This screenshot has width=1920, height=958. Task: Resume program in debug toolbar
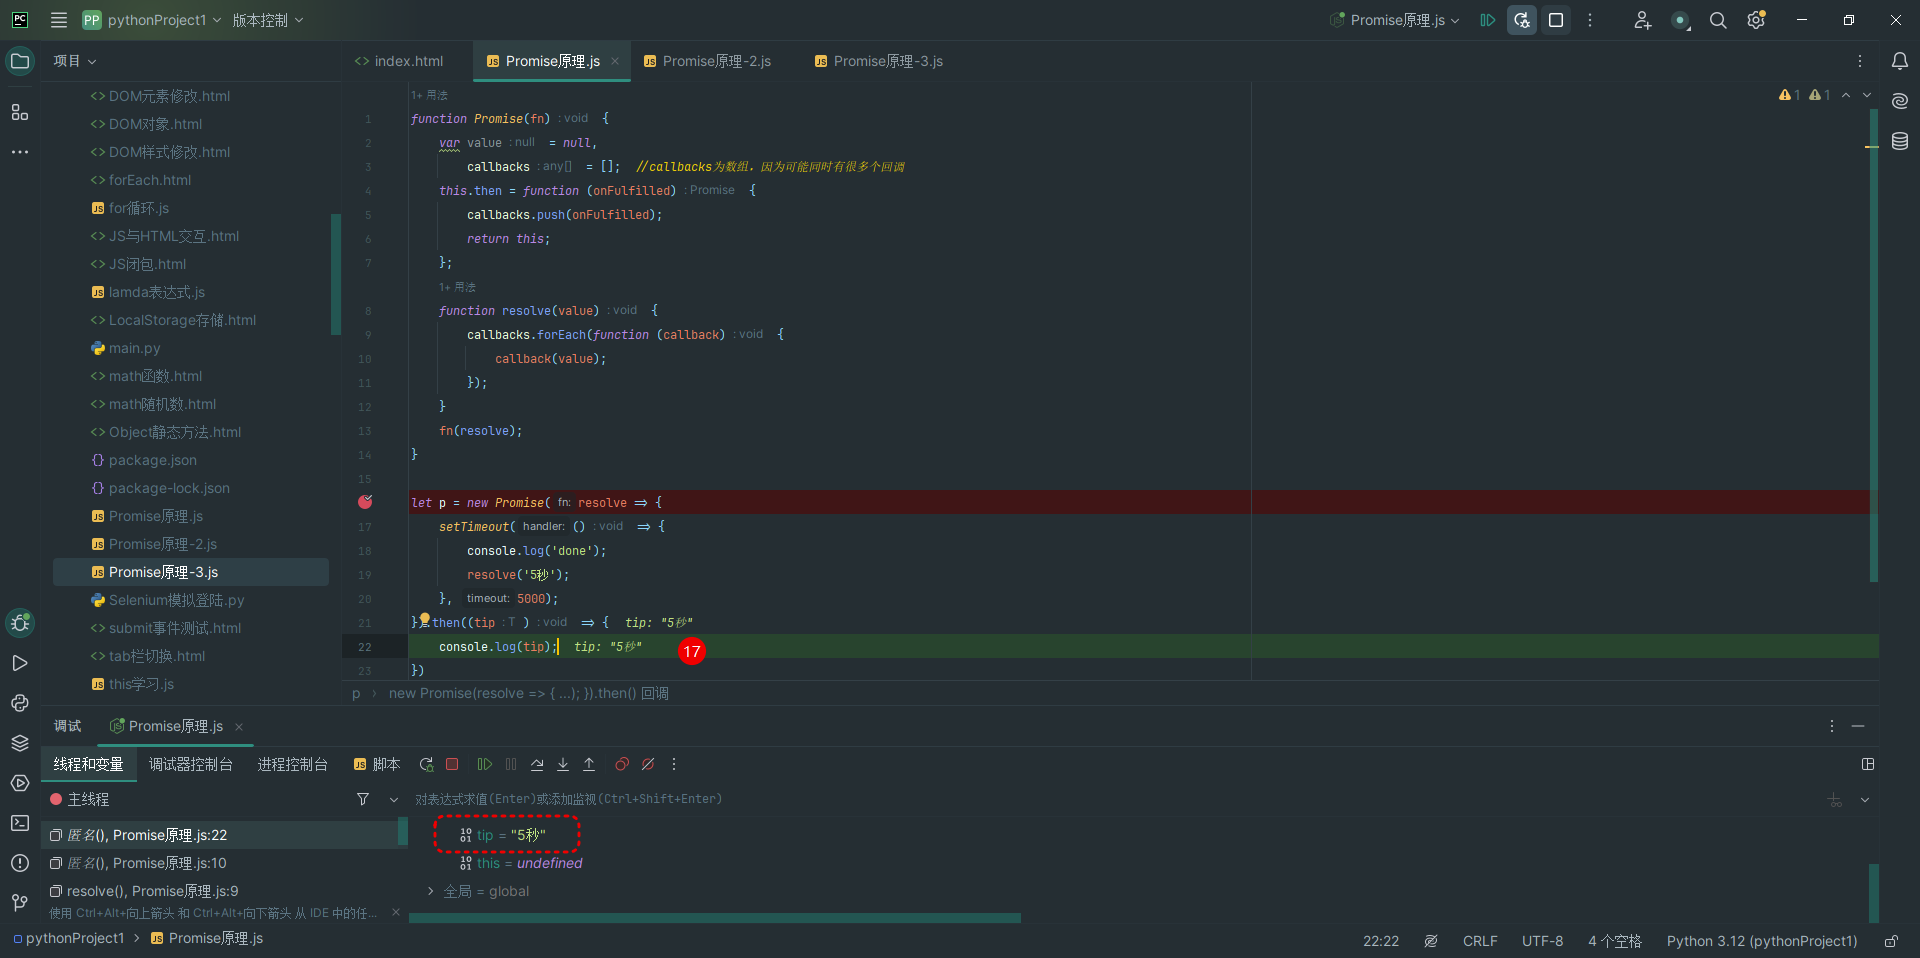click(485, 764)
